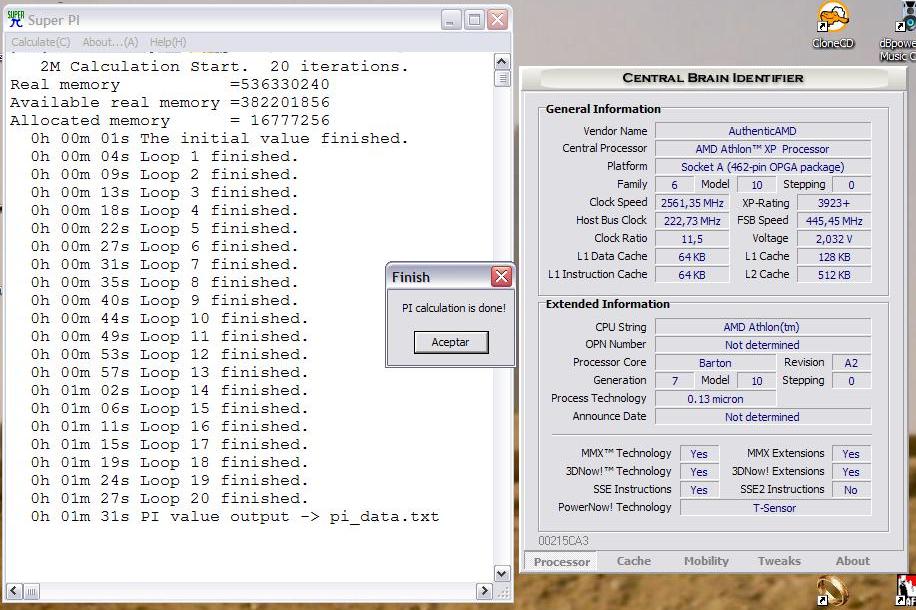Image resolution: width=916 pixels, height=610 pixels.
Task: Switch to the Cache tab
Action: click(x=634, y=561)
